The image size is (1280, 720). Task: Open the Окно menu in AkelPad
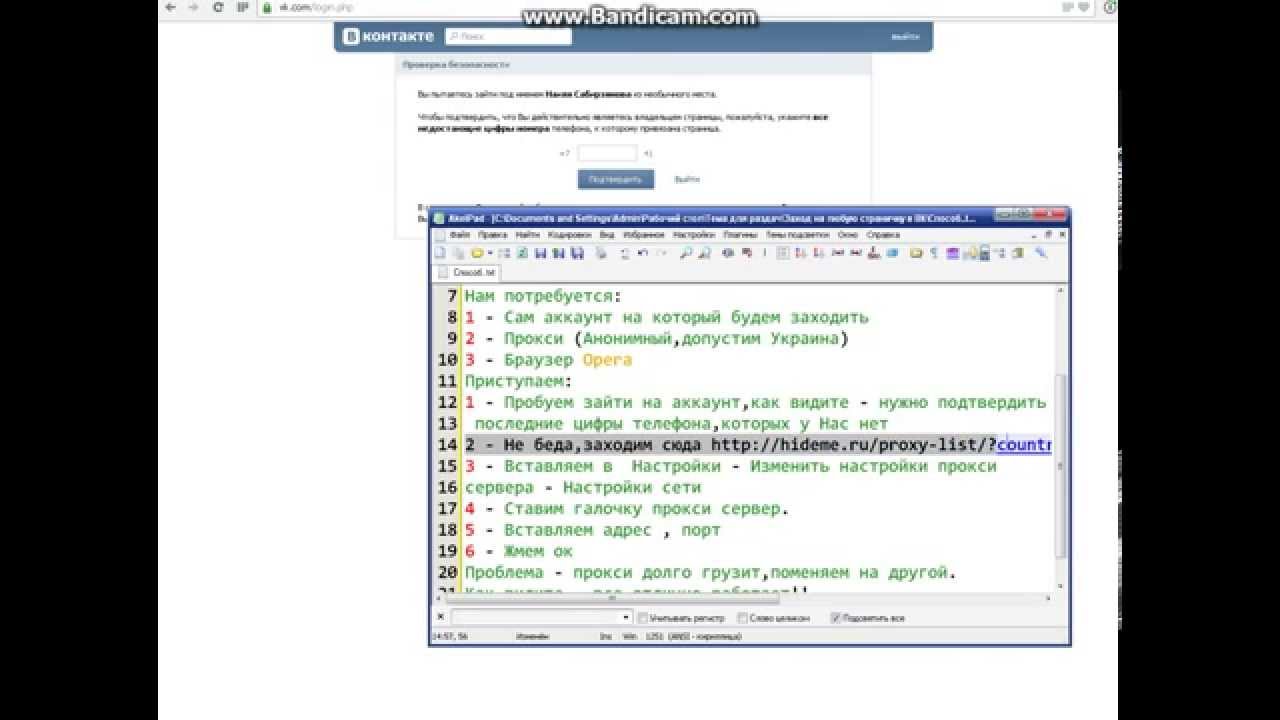click(848, 235)
